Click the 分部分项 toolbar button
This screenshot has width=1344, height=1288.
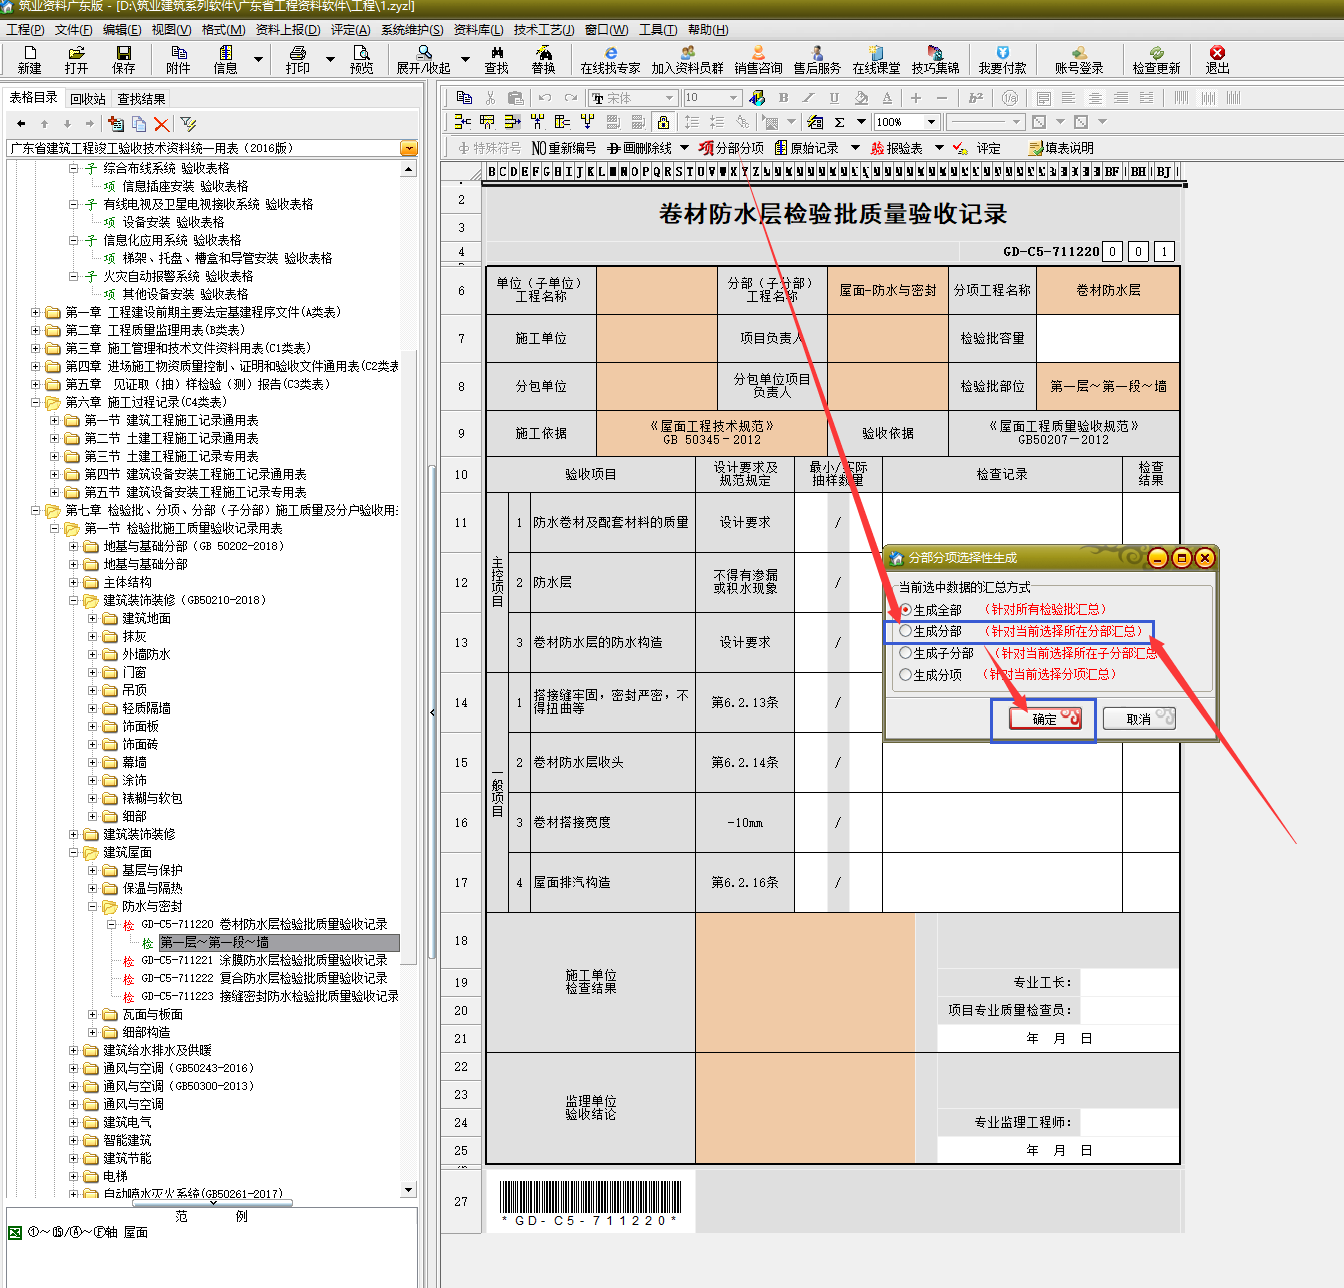point(732,148)
